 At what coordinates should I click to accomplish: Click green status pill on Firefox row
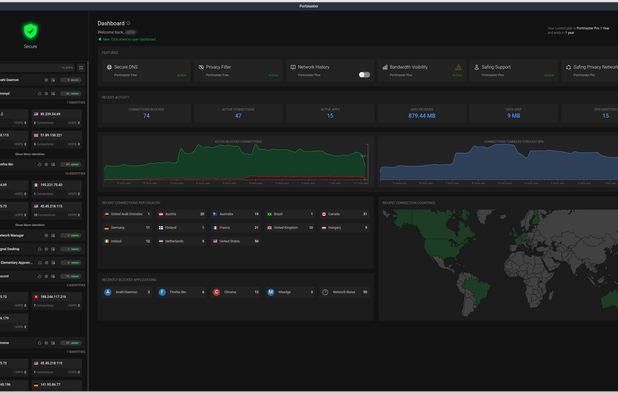(x=71, y=164)
